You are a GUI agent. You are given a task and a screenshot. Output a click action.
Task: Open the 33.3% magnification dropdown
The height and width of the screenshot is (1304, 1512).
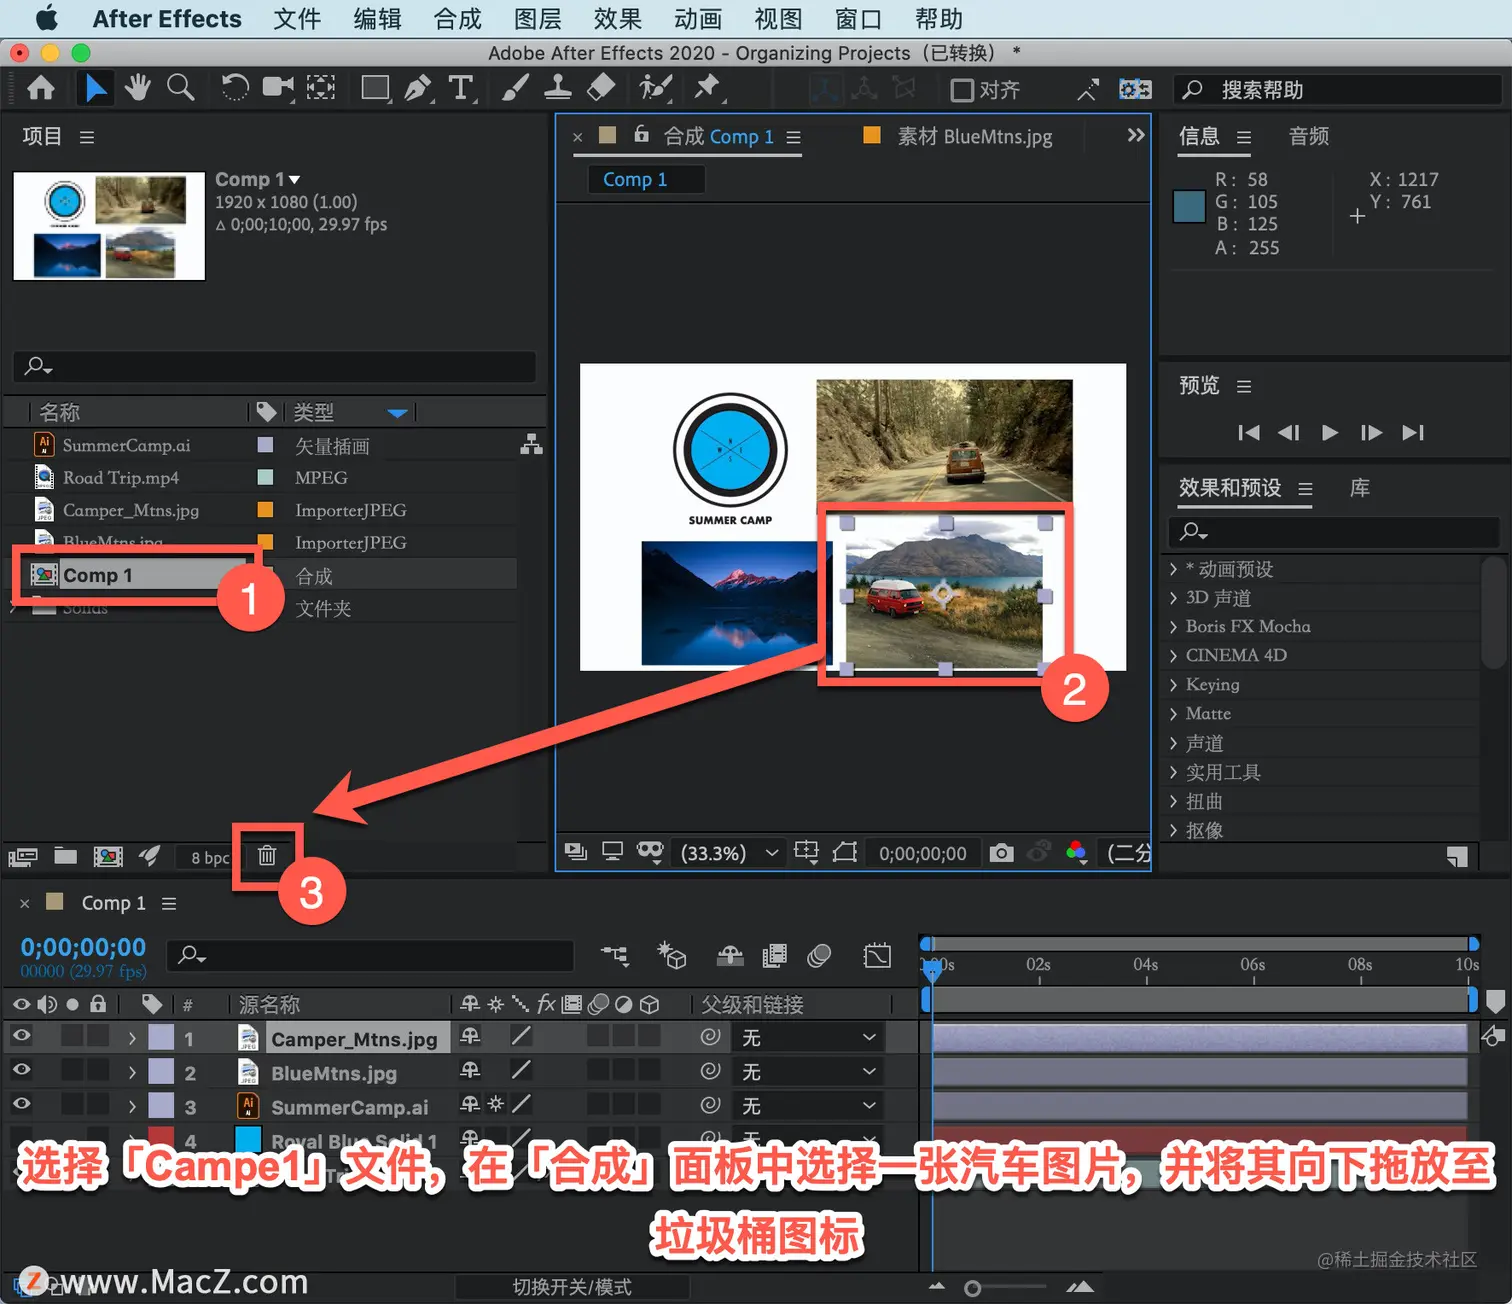coord(729,853)
